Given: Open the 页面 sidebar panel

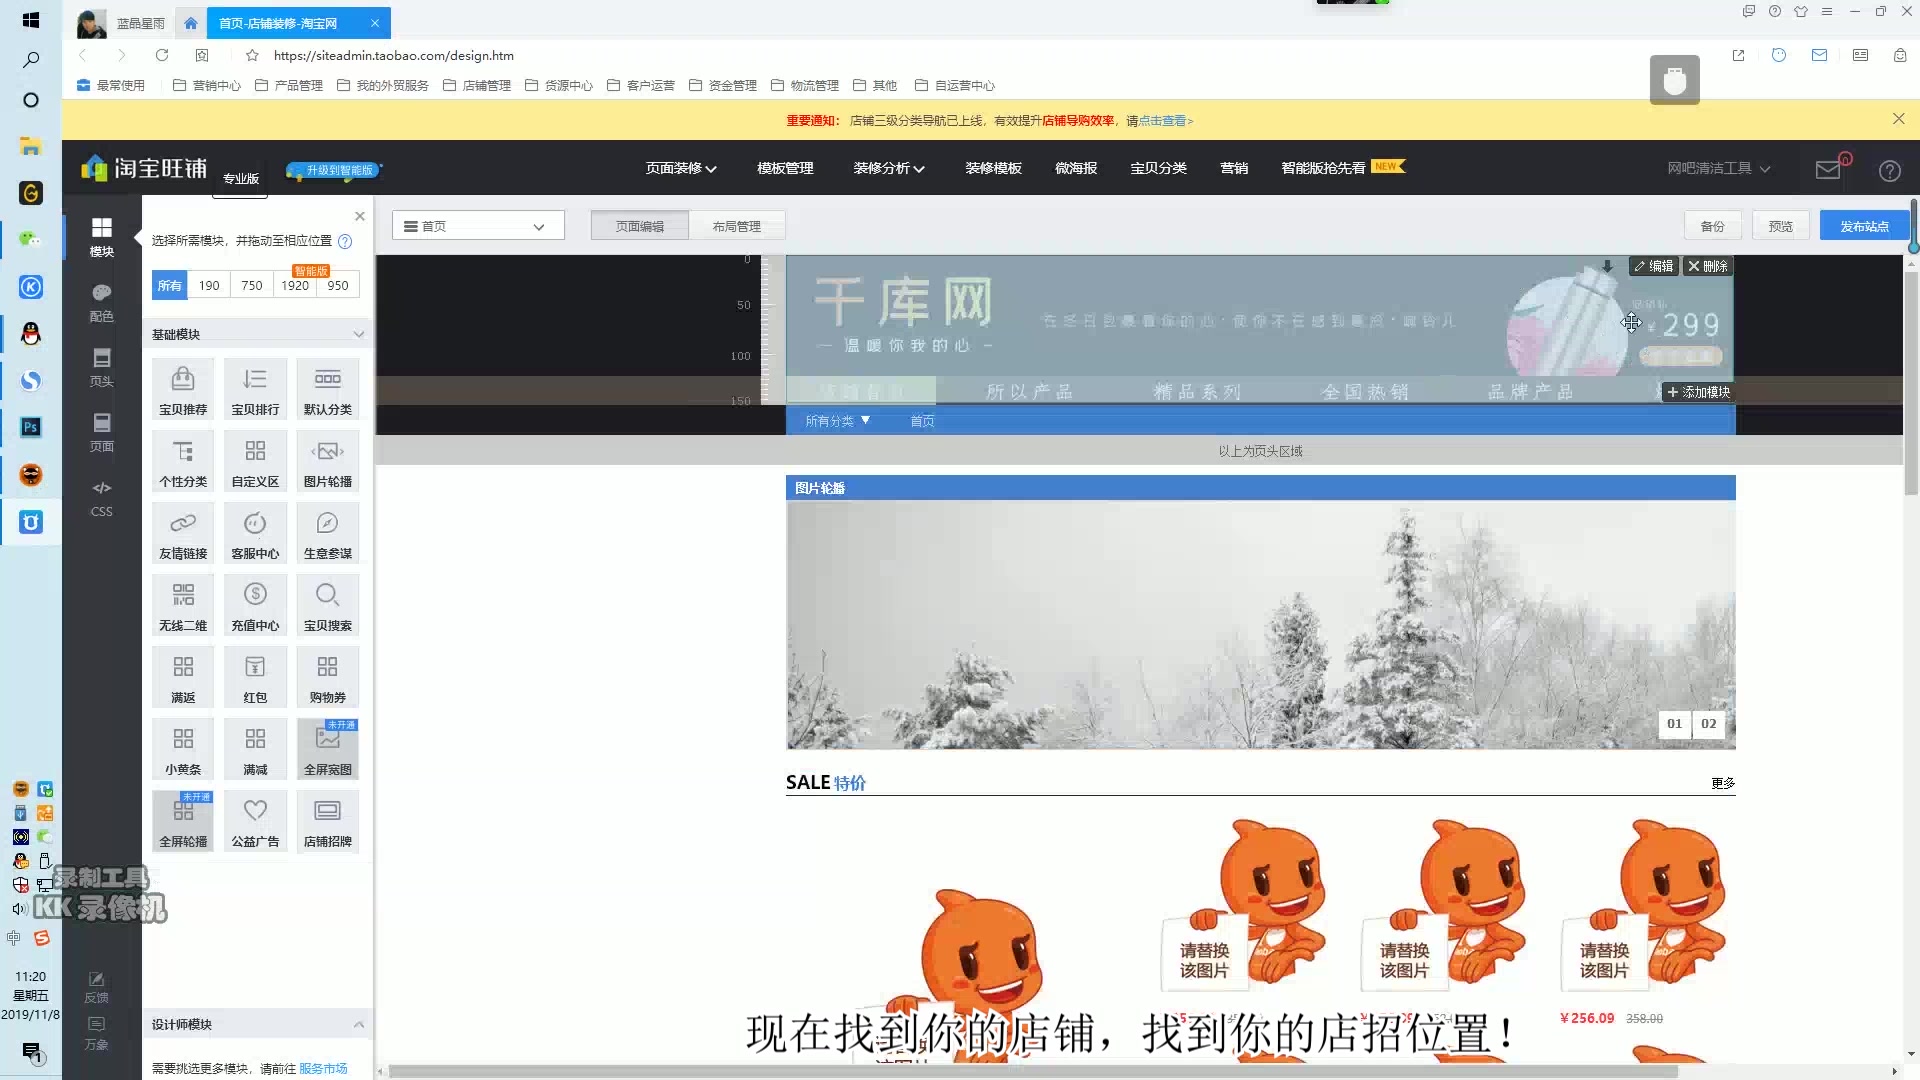Looking at the screenshot, I should click(x=101, y=432).
